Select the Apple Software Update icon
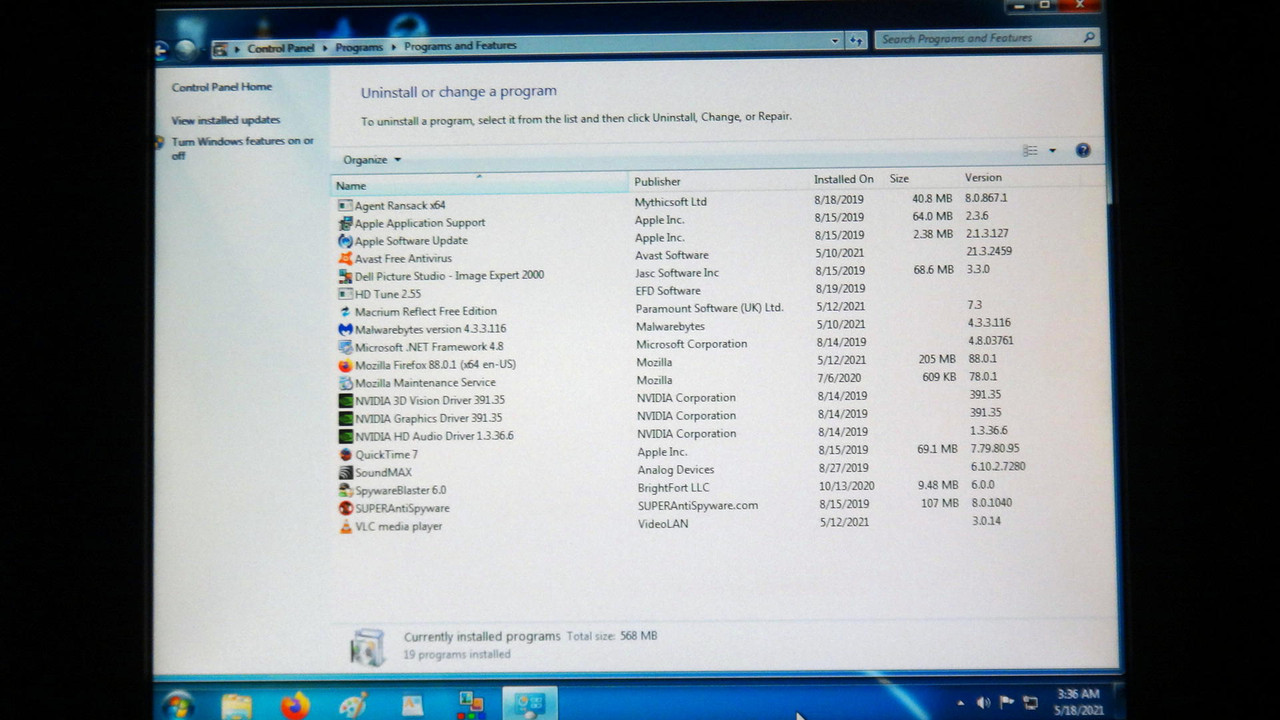The width and height of the screenshot is (1280, 720). 345,241
